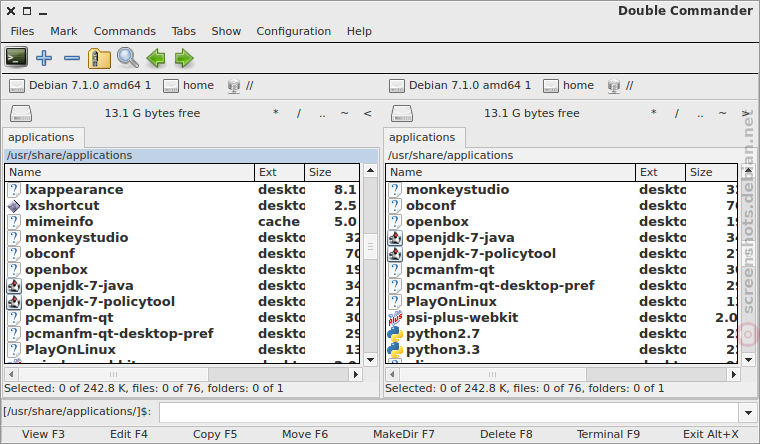The height and width of the screenshot is (444, 760).
Task: Click the green right arrow toolbar icon
Action: click(x=184, y=58)
